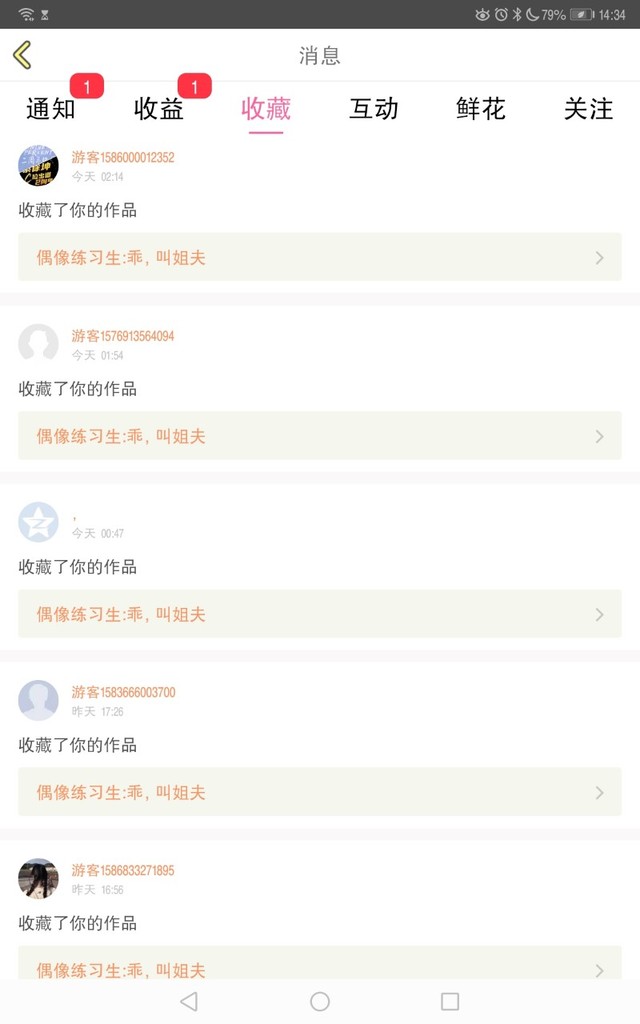Expand chevron on 00:47 work card

[600, 615]
